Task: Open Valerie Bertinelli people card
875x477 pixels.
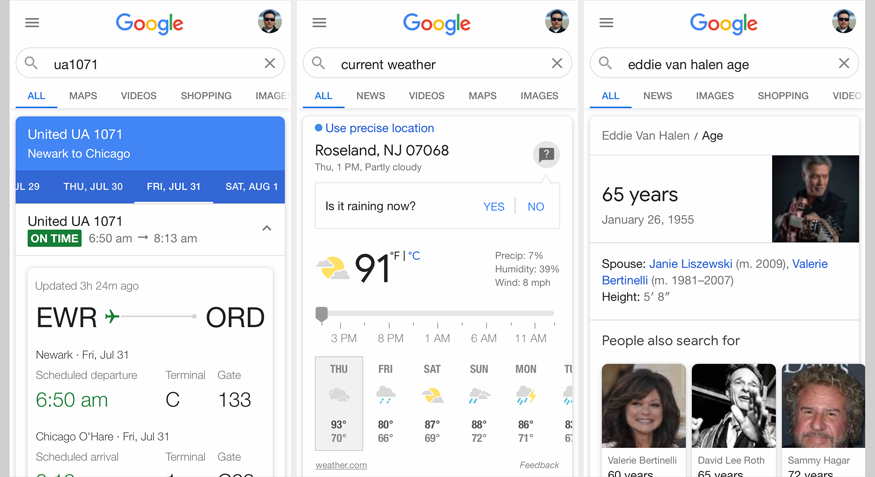Action: coord(643,420)
